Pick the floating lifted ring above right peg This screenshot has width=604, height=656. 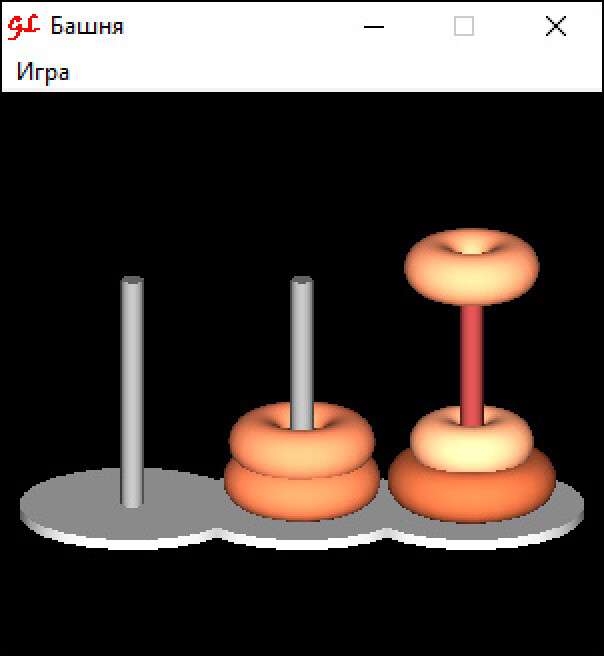pos(472,266)
